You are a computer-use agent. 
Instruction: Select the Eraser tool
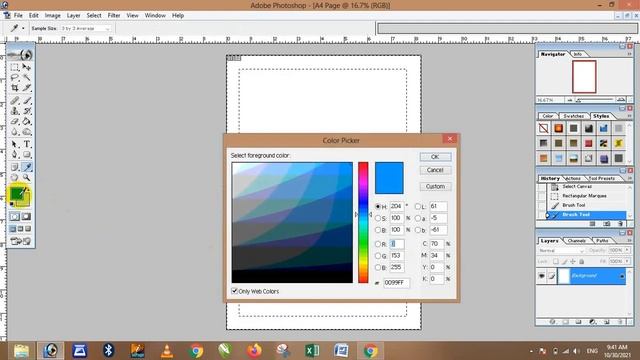point(15,121)
